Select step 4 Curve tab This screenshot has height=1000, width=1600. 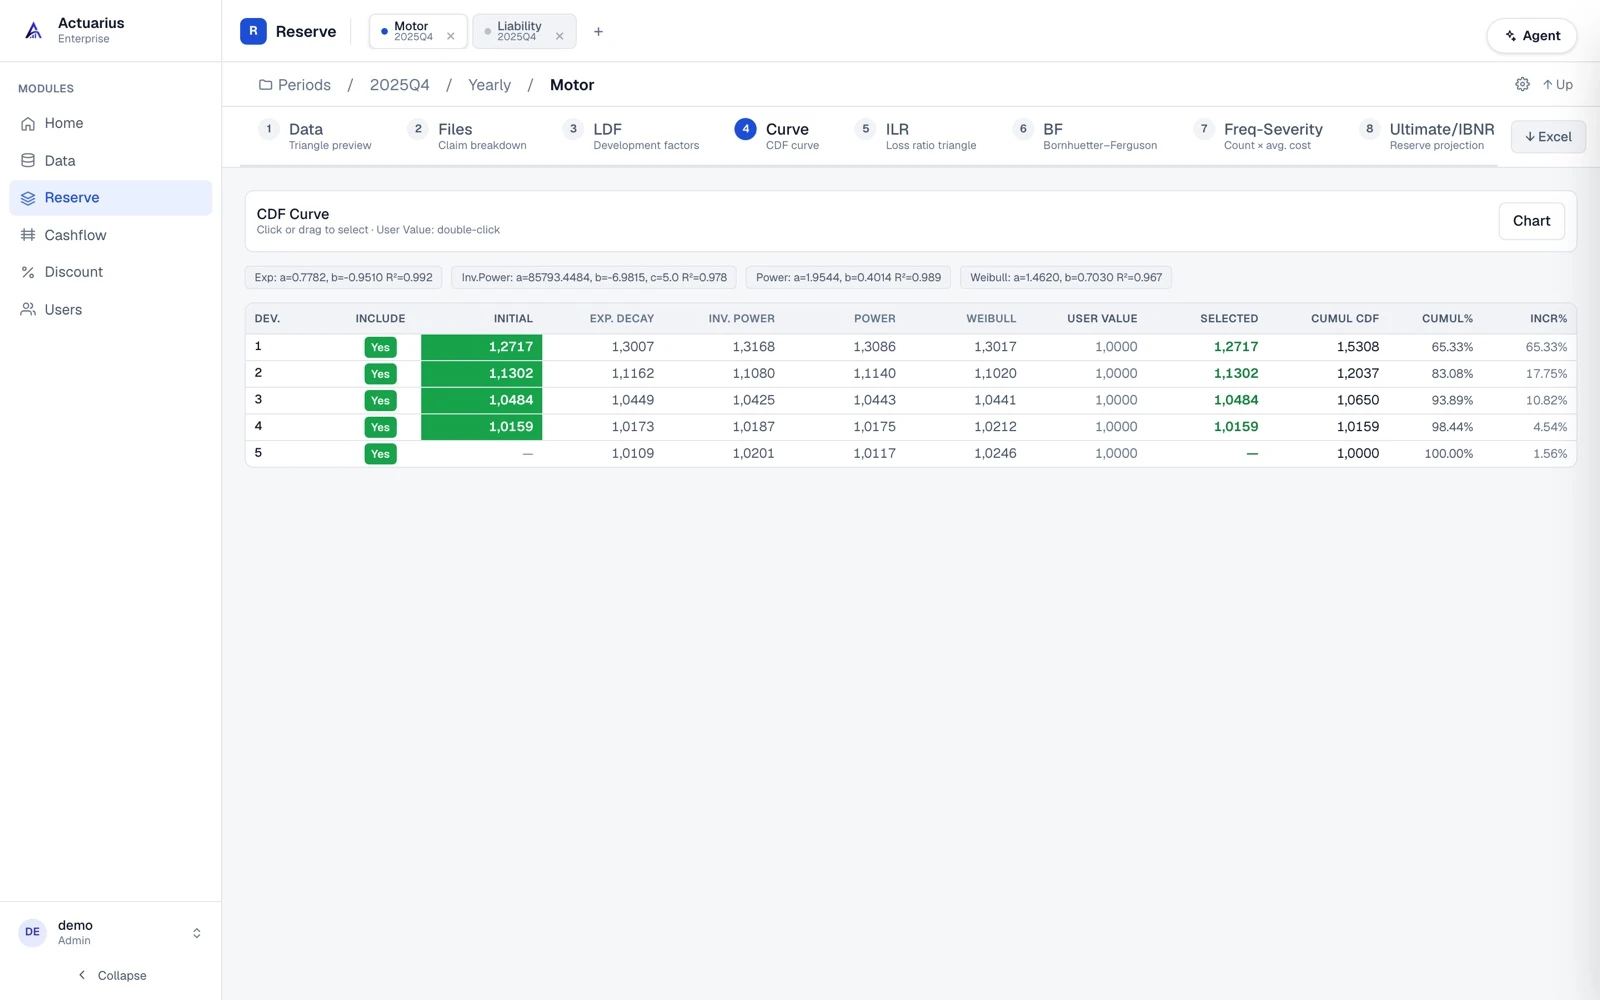(x=777, y=136)
